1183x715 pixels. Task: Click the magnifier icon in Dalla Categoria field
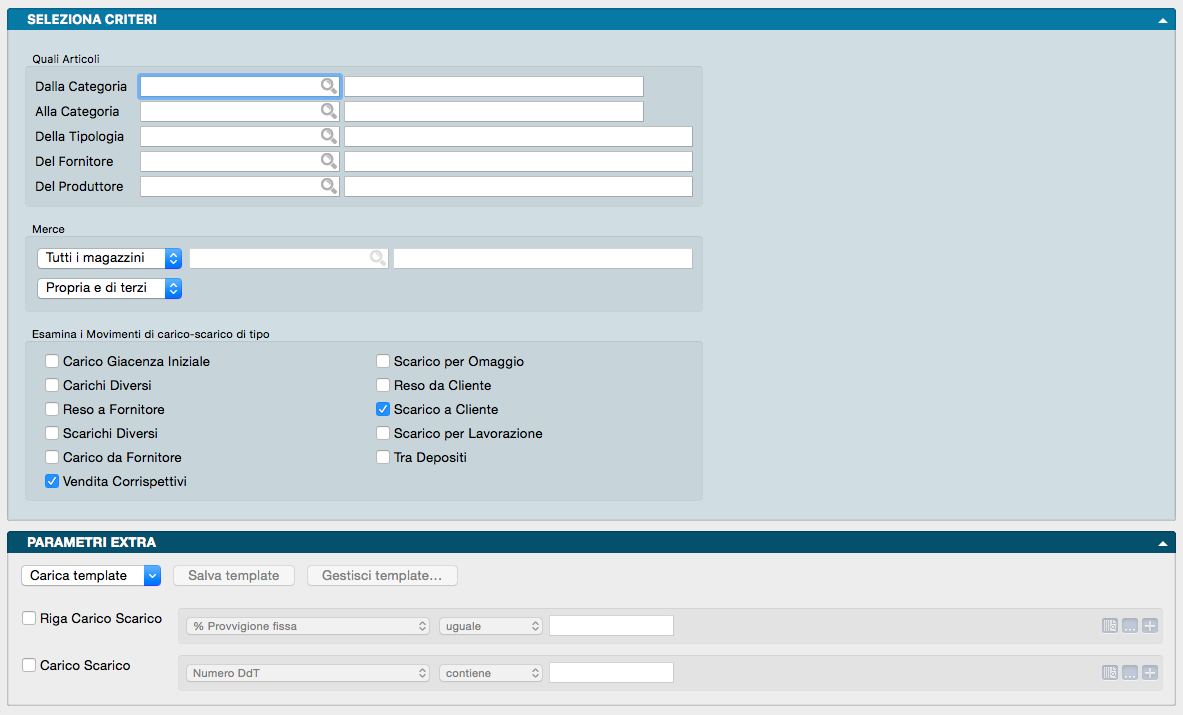(328, 87)
